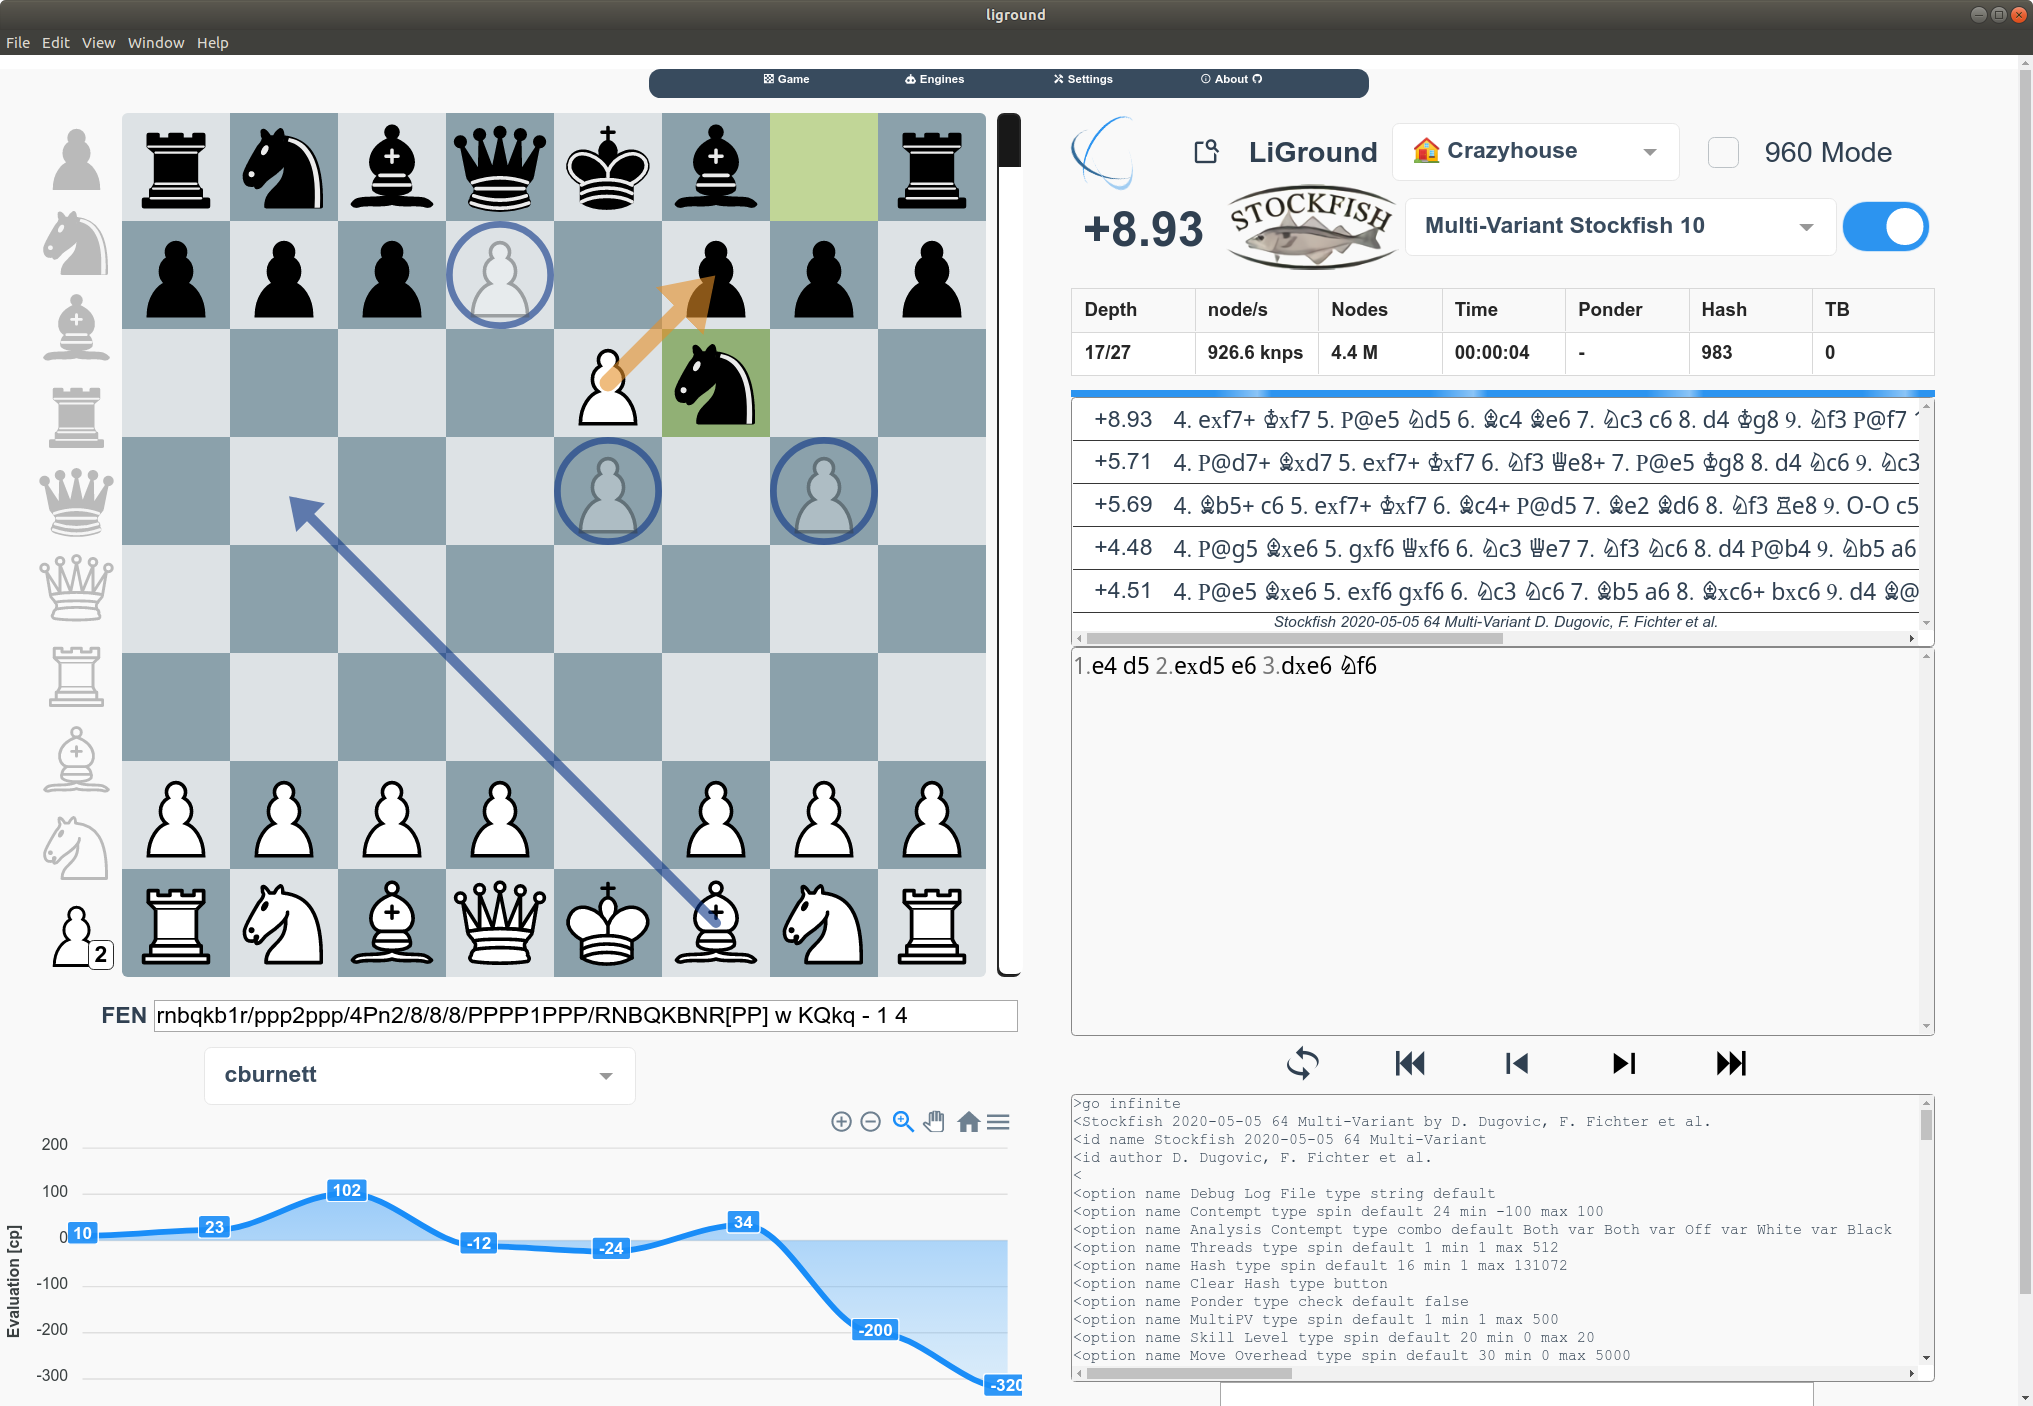This screenshot has height=1406, width=2033.
Task: Select the chart pan hand tool
Action: click(x=934, y=1122)
